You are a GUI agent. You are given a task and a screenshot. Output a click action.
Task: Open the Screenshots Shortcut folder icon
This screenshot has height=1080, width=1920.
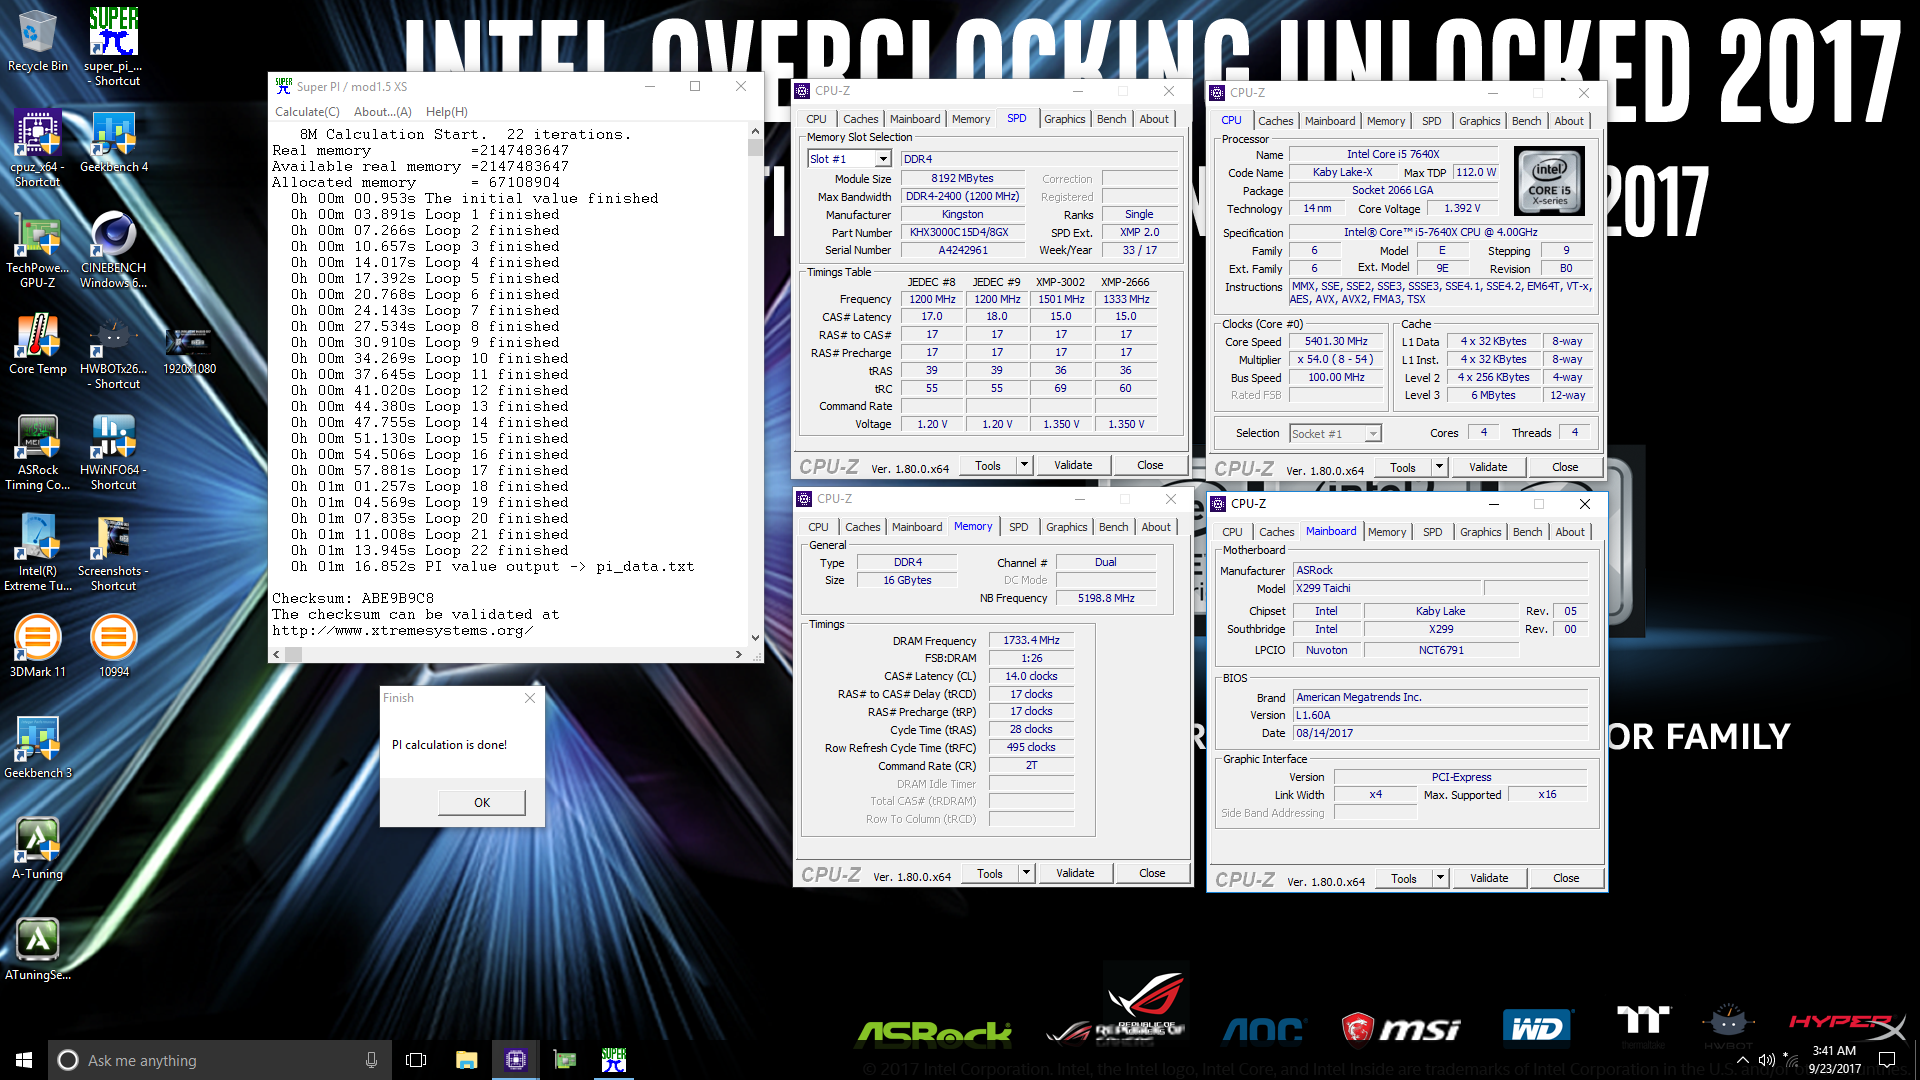tap(113, 552)
